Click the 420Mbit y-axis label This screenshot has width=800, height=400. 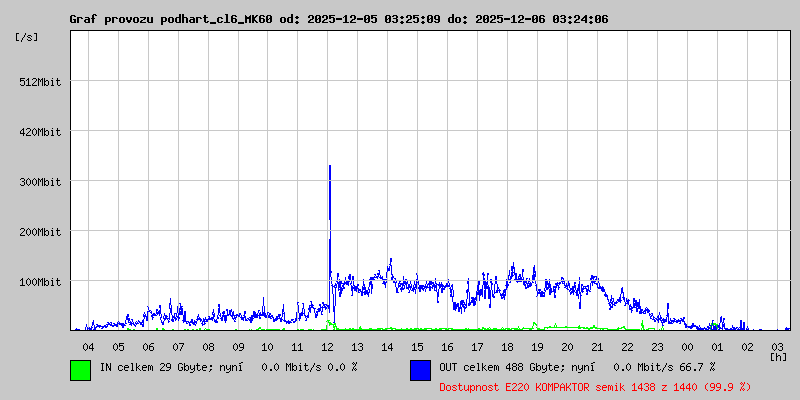click(x=40, y=132)
